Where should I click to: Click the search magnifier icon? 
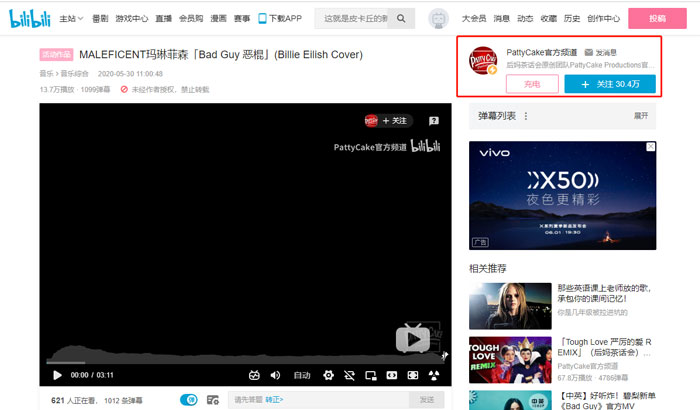[x=401, y=18]
